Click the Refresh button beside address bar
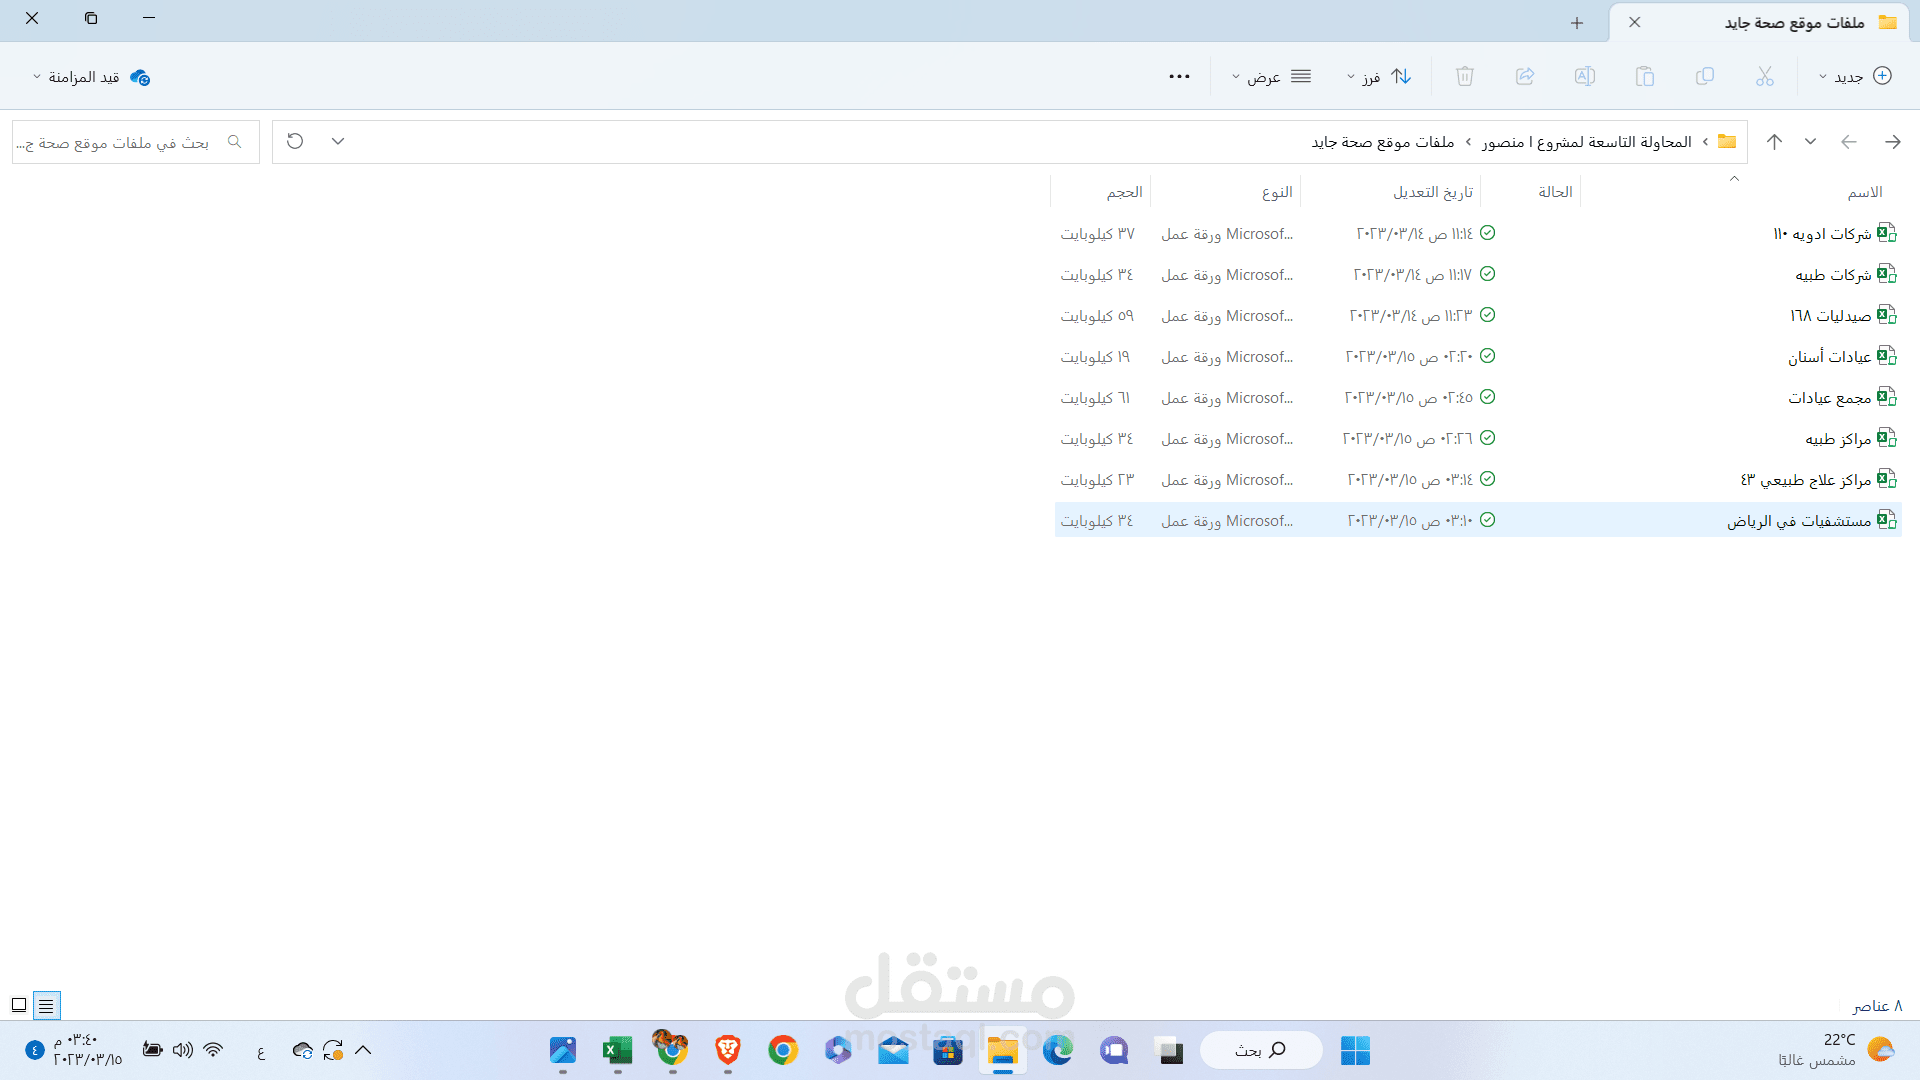 click(295, 141)
